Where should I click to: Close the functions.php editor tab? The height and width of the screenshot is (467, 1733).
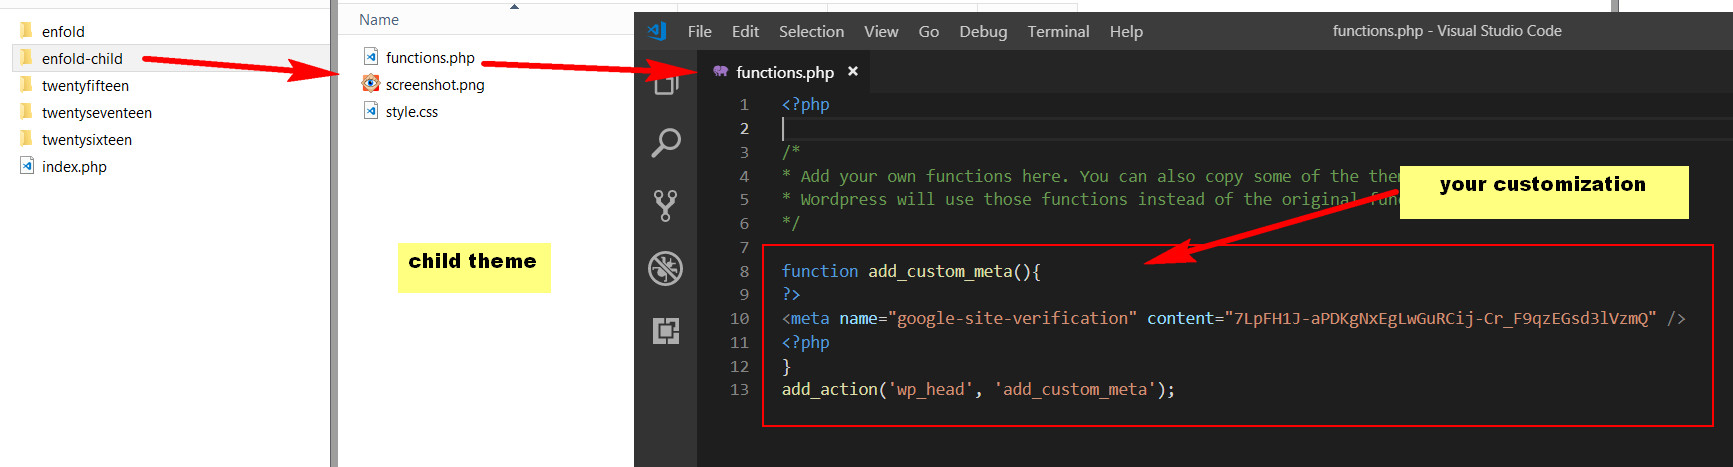[x=853, y=71]
